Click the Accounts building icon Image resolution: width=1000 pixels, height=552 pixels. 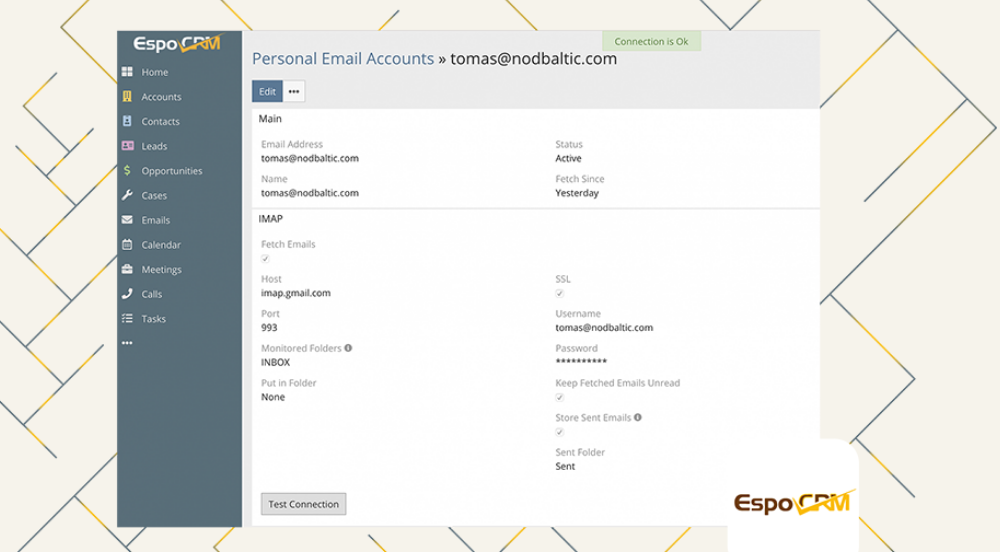(127, 96)
